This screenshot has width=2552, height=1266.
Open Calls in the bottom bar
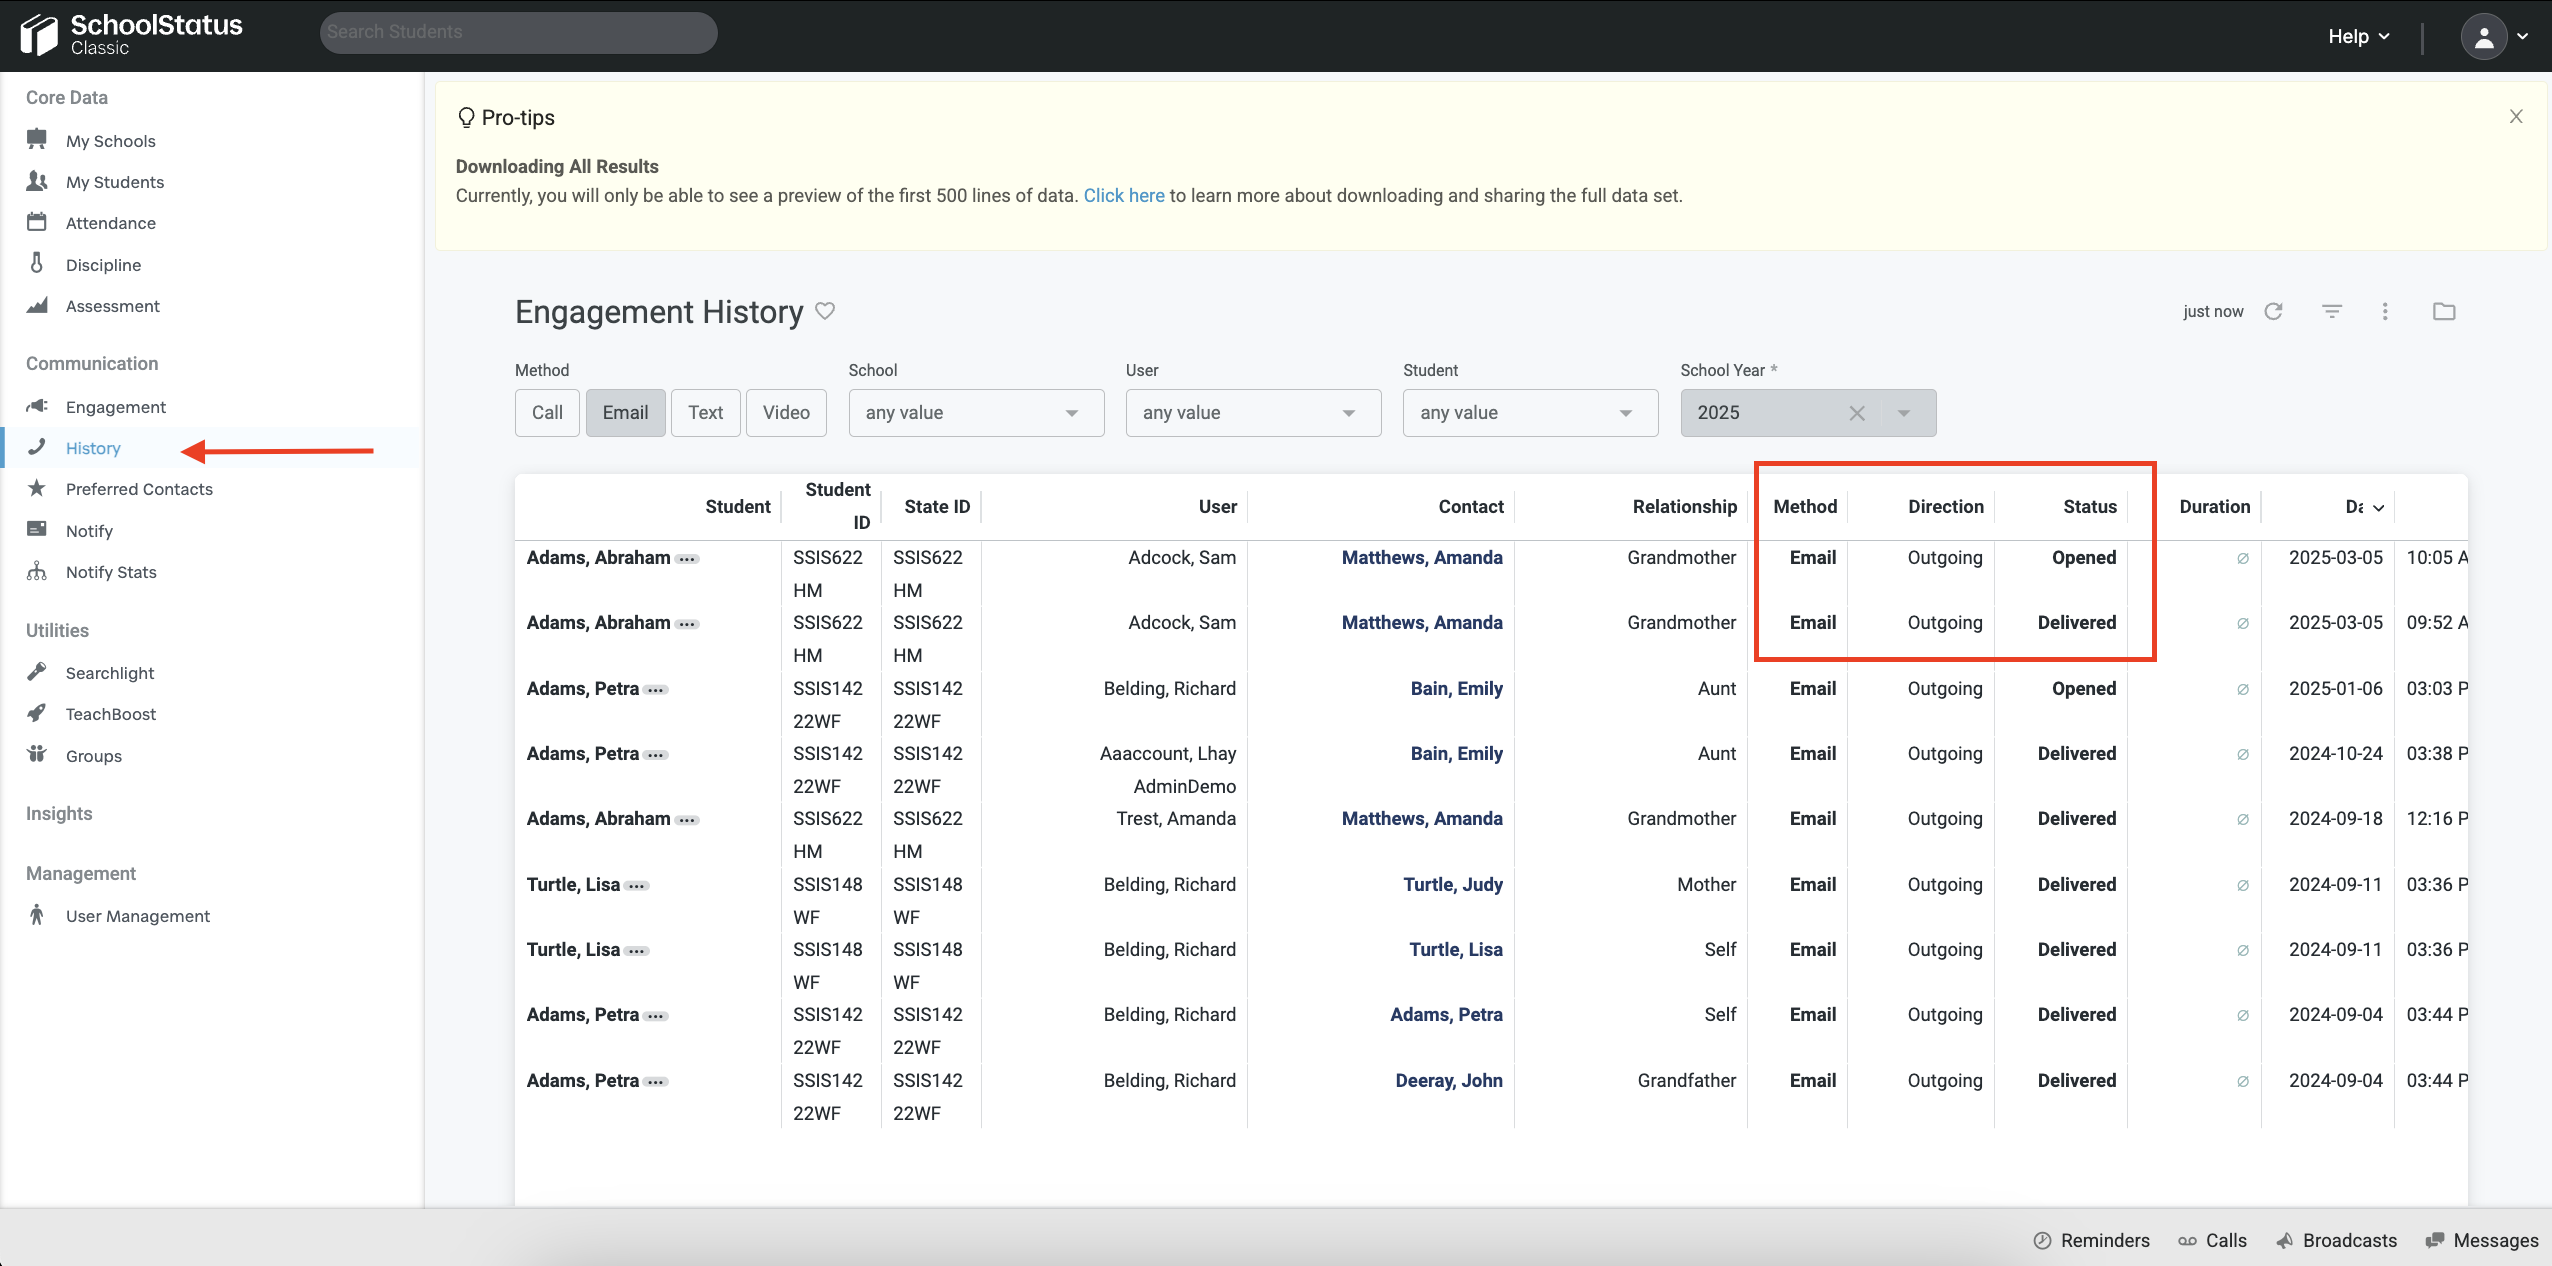[x=2213, y=1240]
